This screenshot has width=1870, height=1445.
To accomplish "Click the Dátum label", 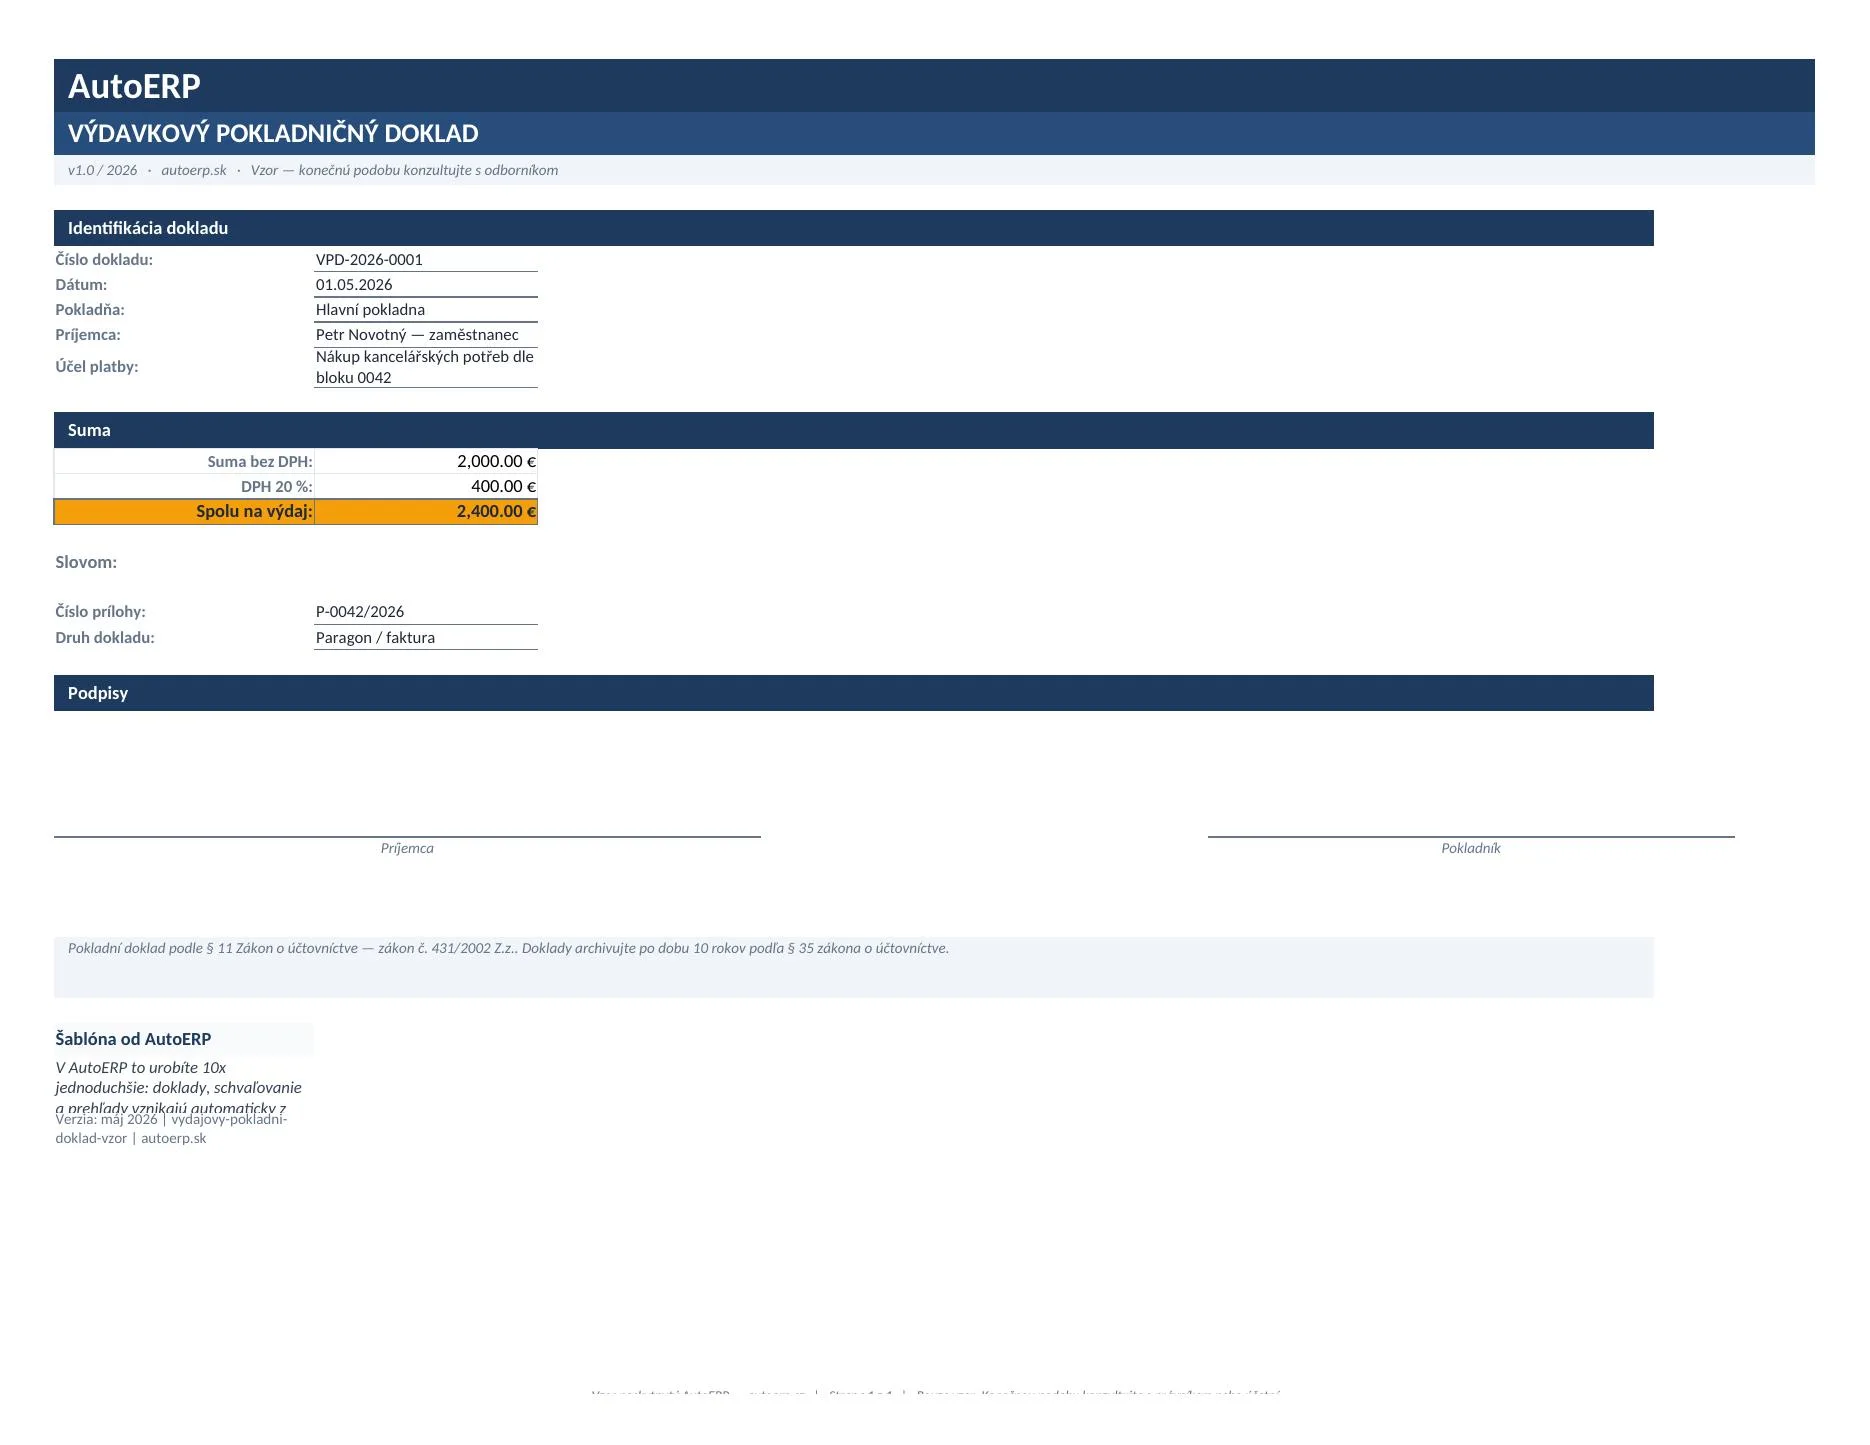I will (81, 285).
